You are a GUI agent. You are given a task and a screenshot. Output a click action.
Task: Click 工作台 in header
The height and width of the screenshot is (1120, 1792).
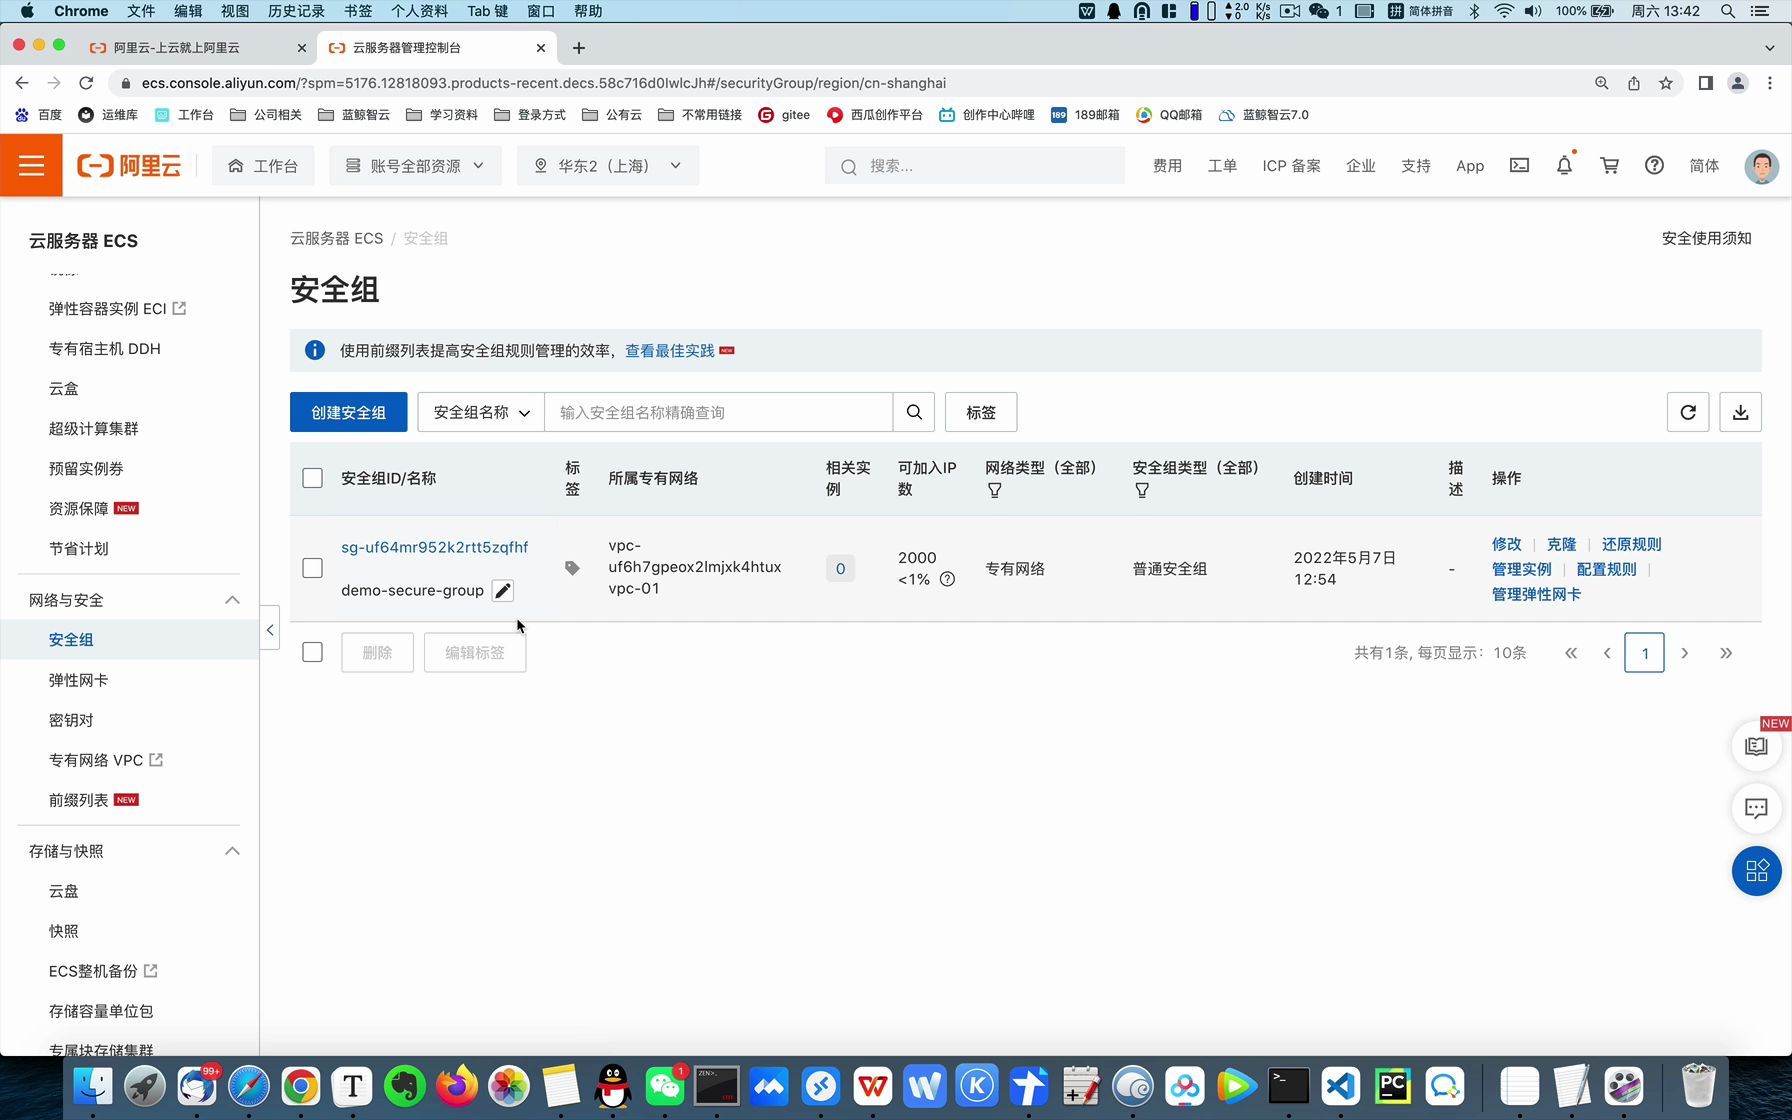tap(263, 166)
